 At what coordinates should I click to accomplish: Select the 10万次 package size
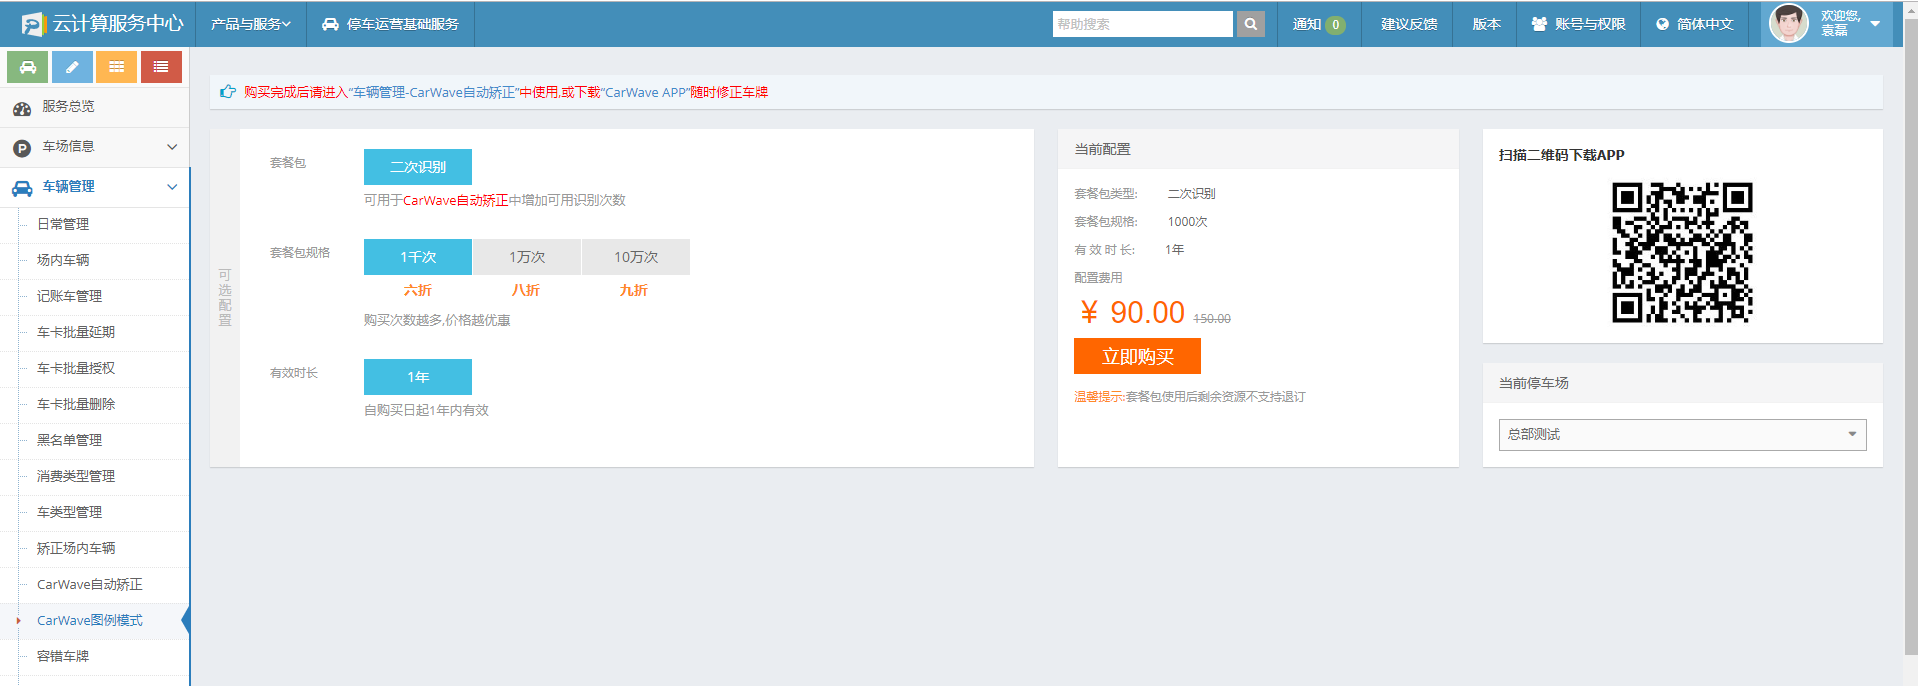tap(636, 257)
